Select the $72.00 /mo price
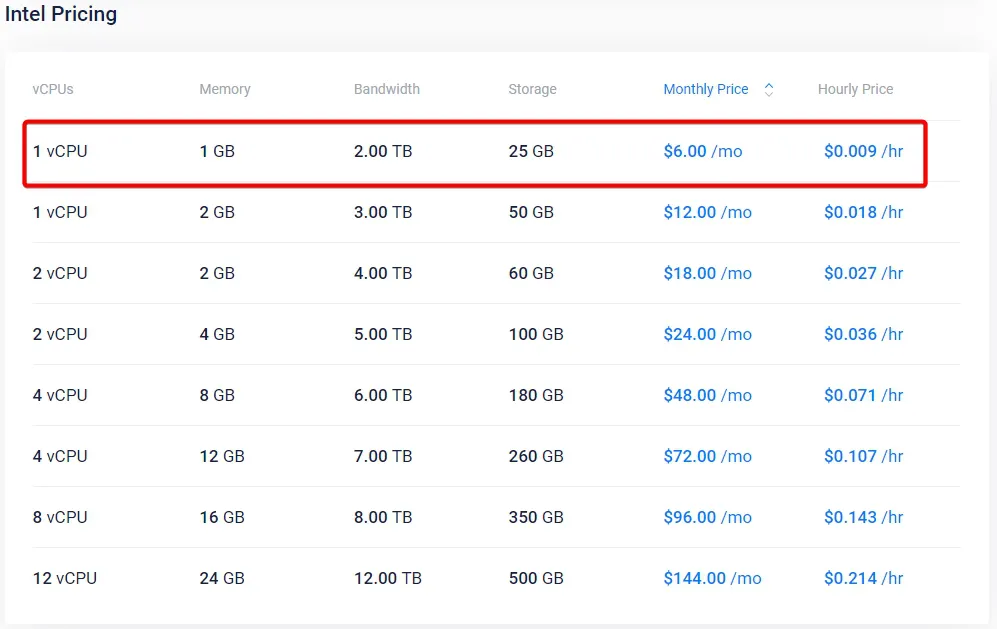This screenshot has height=629, width=997. pyautogui.click(x=708, y=457)
